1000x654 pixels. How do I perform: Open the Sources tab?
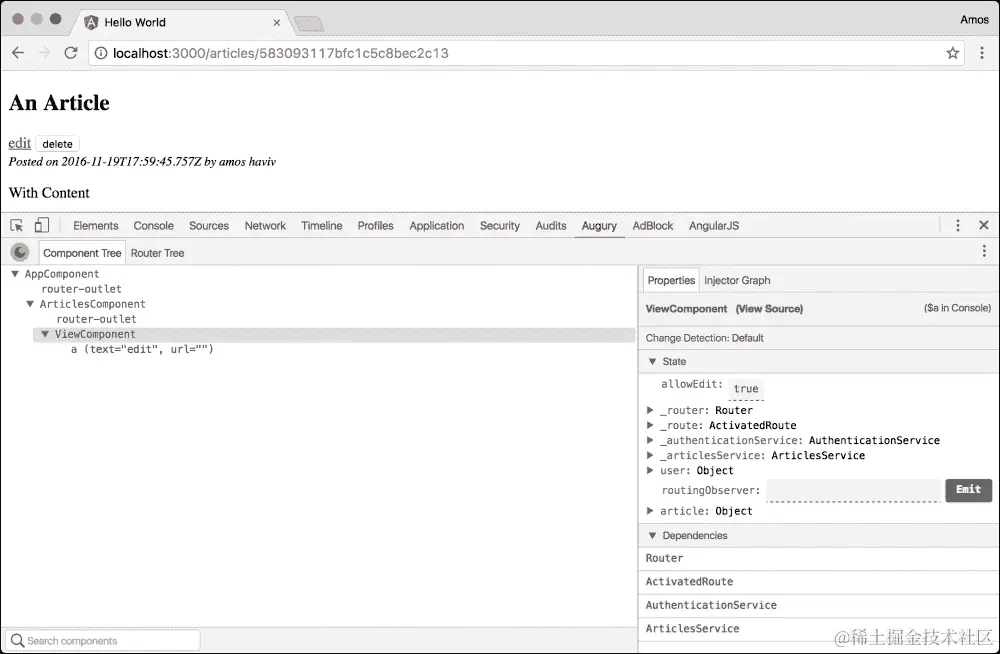pyautogui.click(x=209, y=226)
